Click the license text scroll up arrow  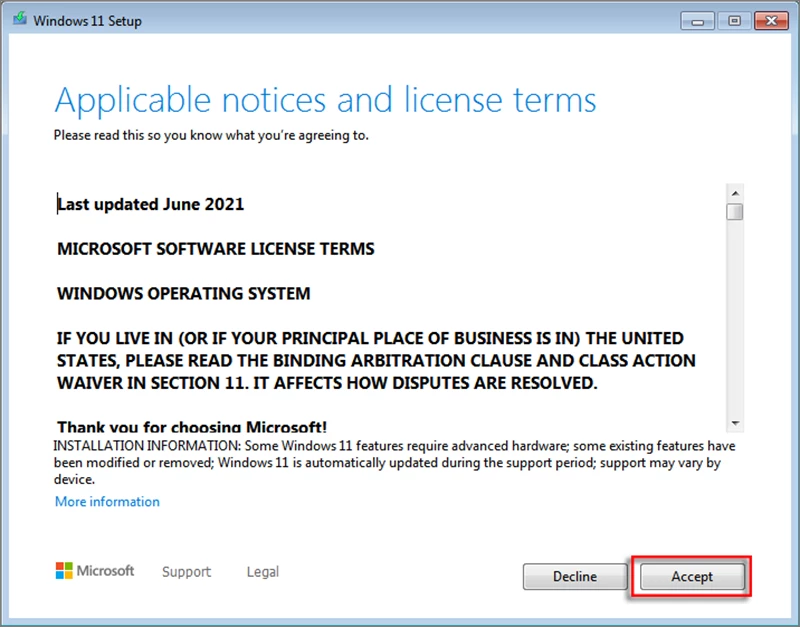735,193
